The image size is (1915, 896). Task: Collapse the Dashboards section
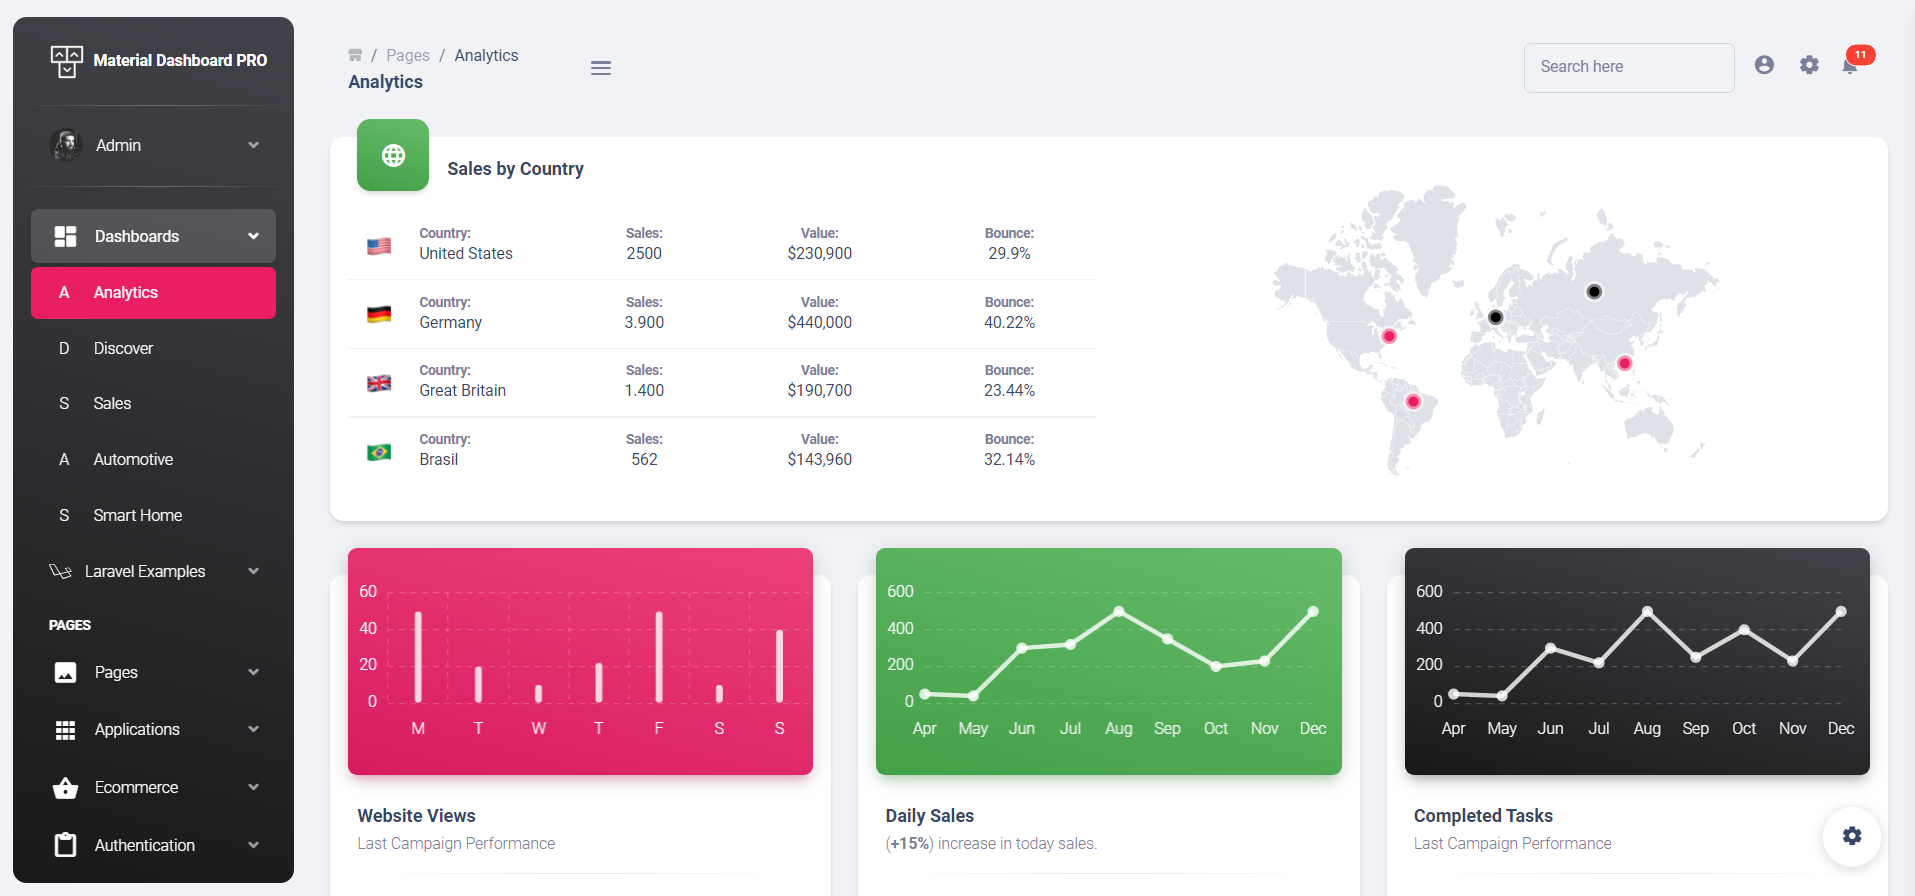(x=153, y=236)
